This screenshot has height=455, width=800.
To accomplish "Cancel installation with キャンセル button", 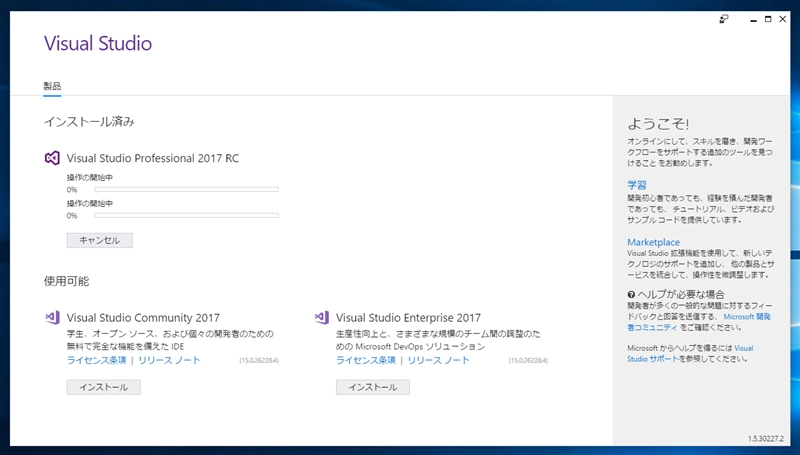I will click(99, 240).
